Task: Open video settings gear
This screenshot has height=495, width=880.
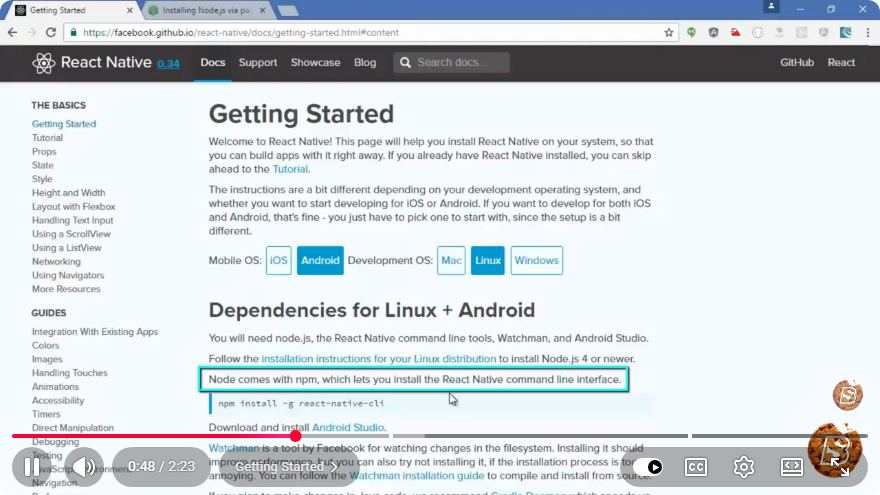Action: [x=744, y=467]
